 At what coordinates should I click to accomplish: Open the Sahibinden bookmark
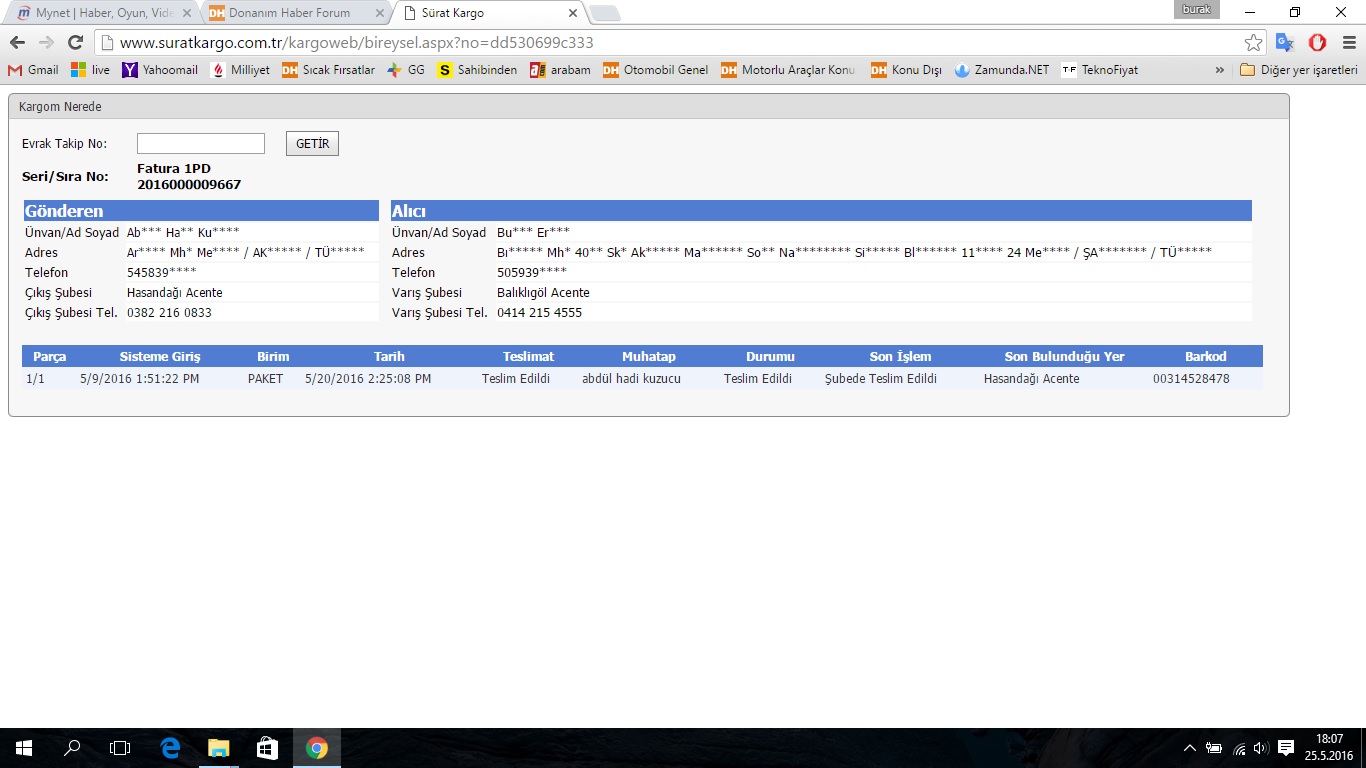pyautogui.click(x=477, y=70)
